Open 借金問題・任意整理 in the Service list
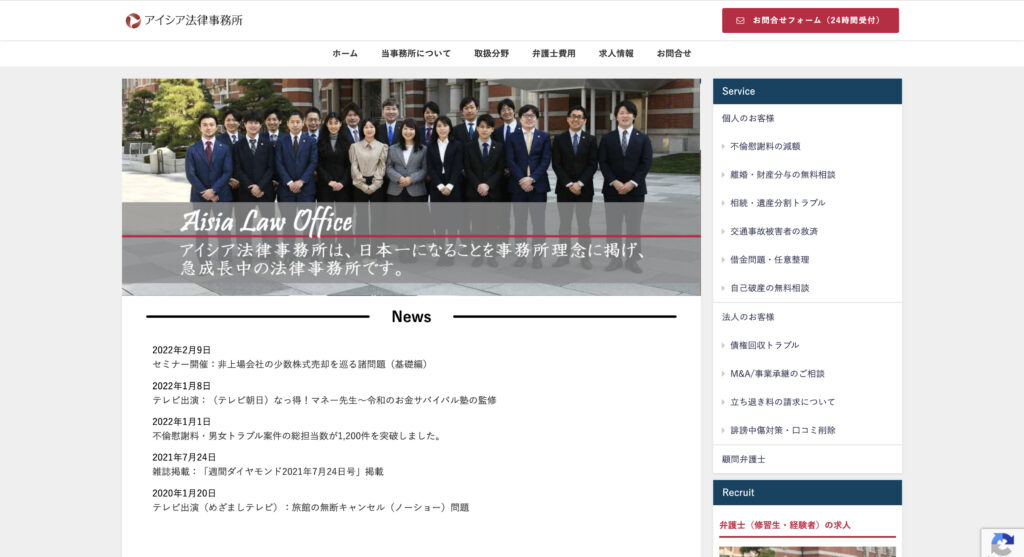The image size is (1024, 557). click(769, 260)
